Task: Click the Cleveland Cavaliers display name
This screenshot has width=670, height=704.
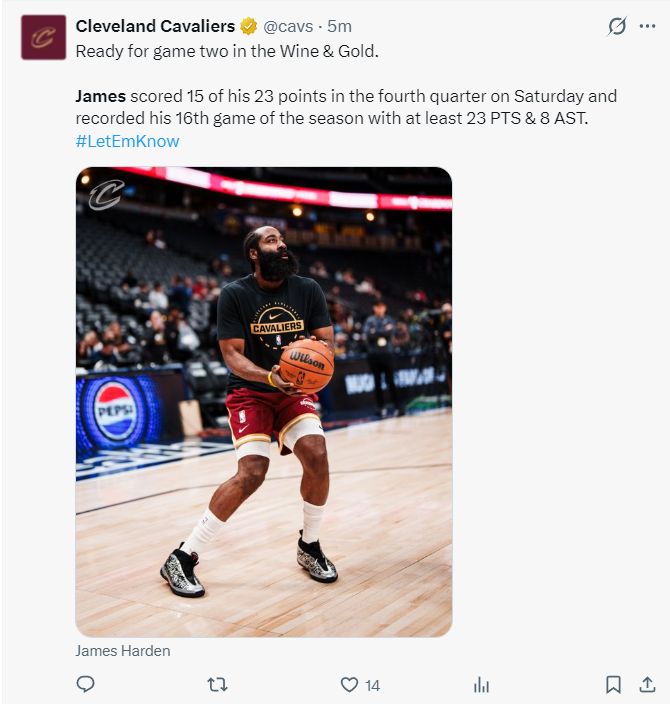Action: click(x=155, y=26)
